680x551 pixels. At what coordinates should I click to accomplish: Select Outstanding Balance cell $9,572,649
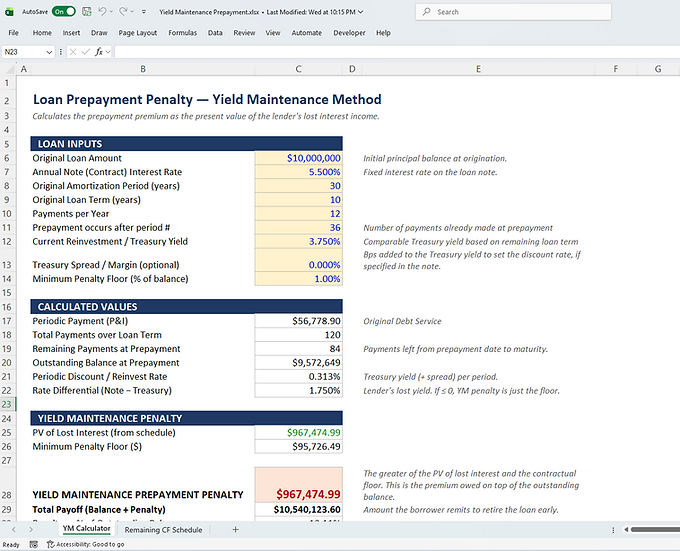299,363
